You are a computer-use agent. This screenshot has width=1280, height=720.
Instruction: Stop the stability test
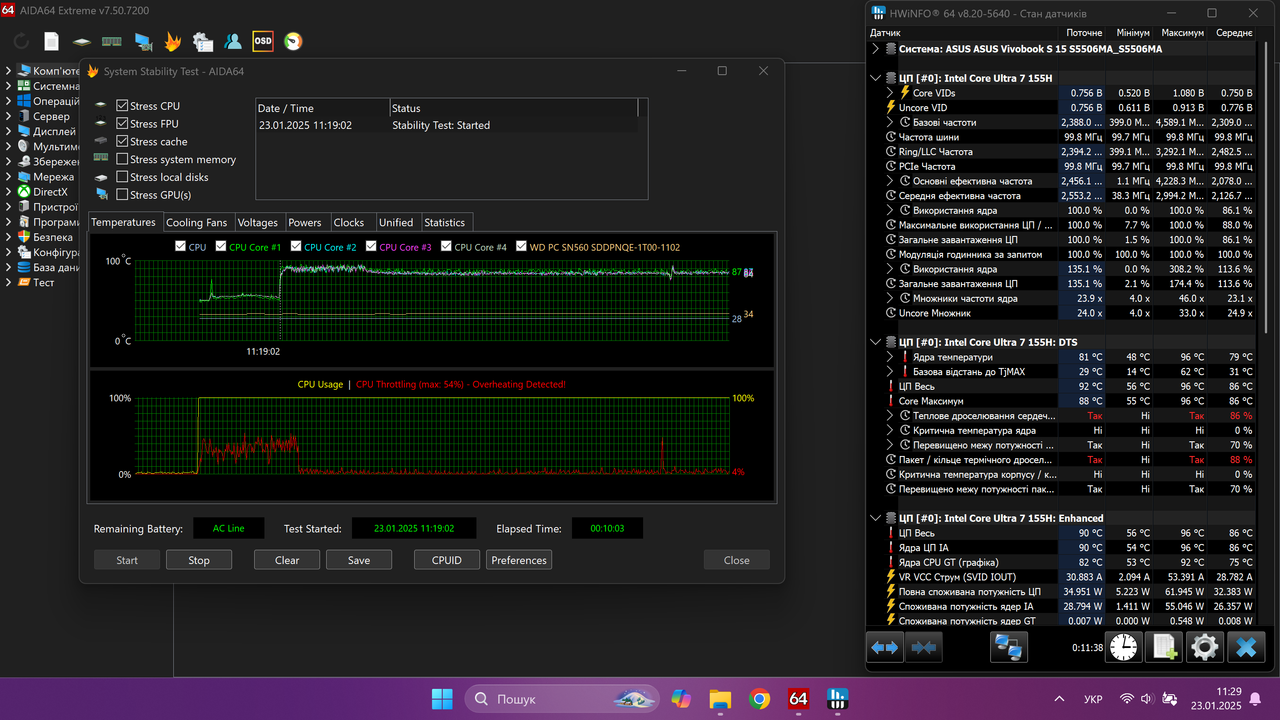click(199, 560)
